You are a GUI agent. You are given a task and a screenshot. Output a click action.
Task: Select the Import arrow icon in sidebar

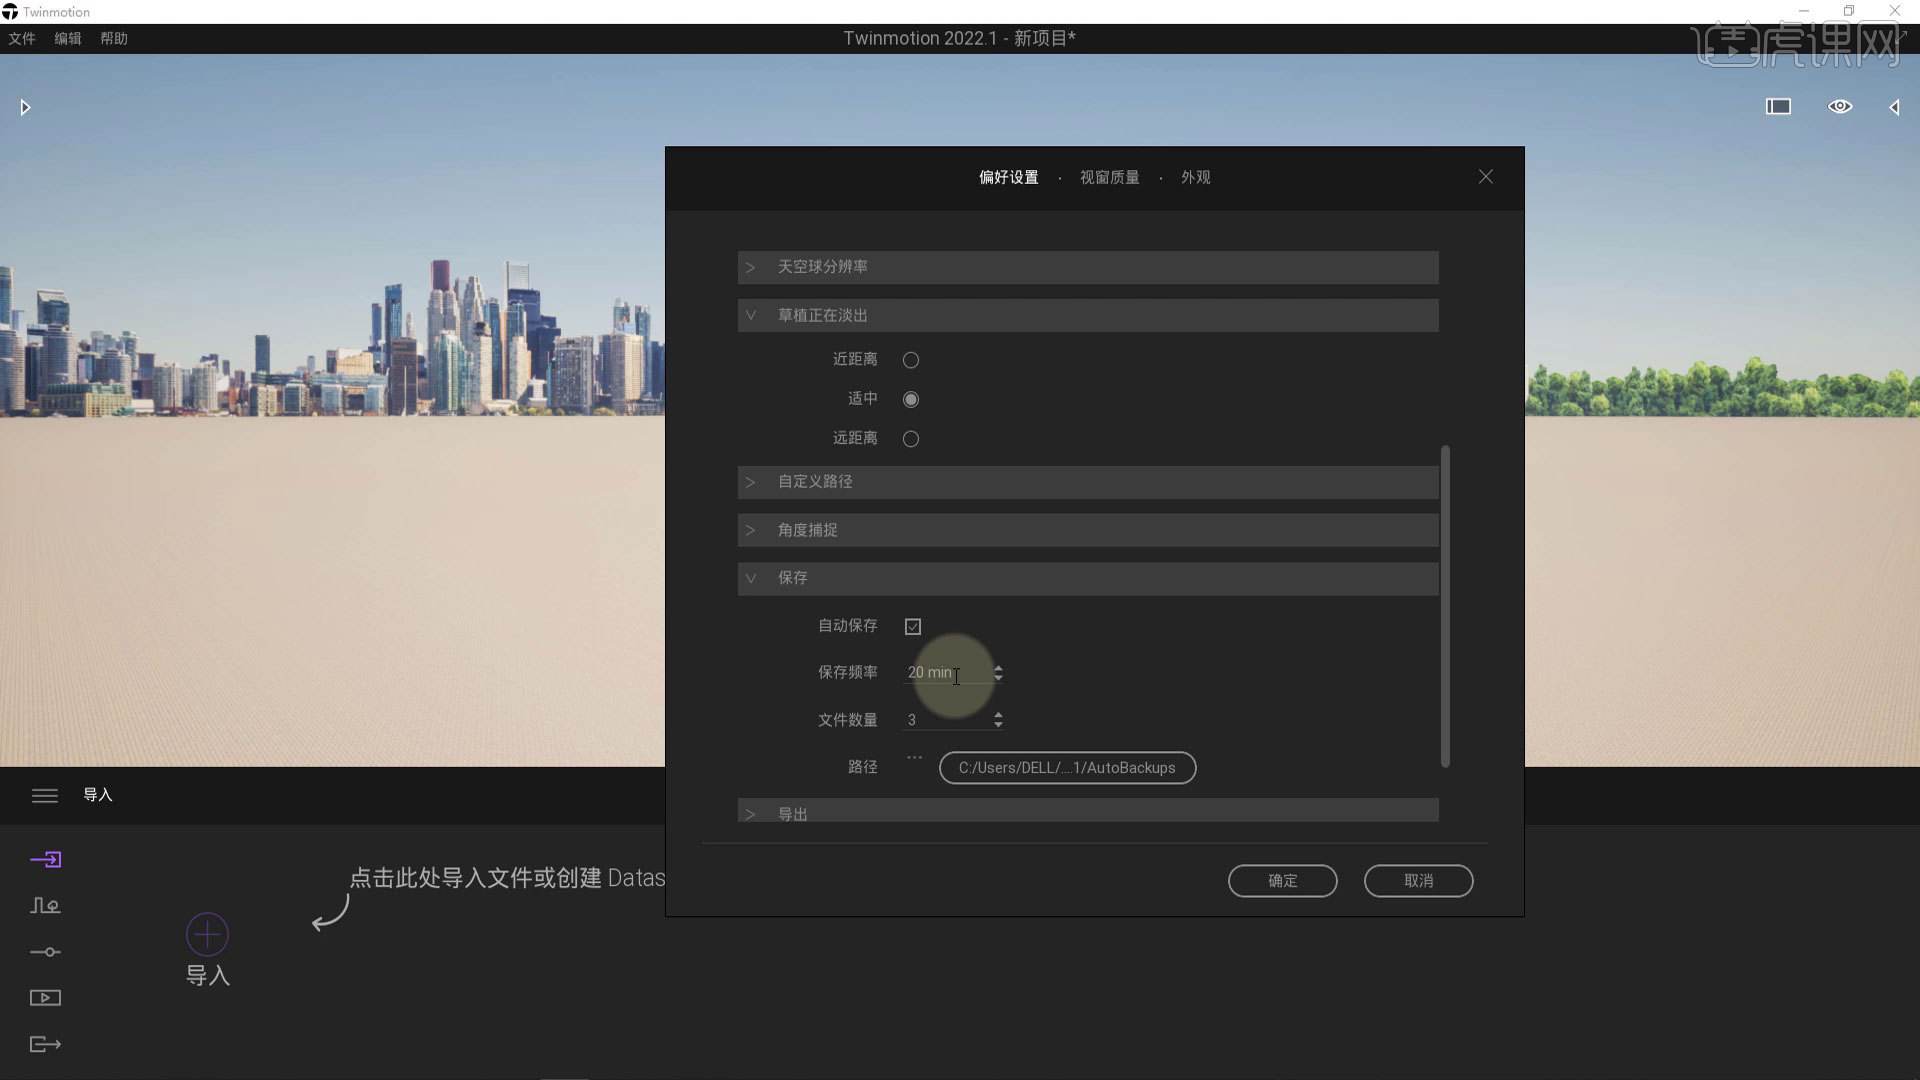(x=45, y=860)
